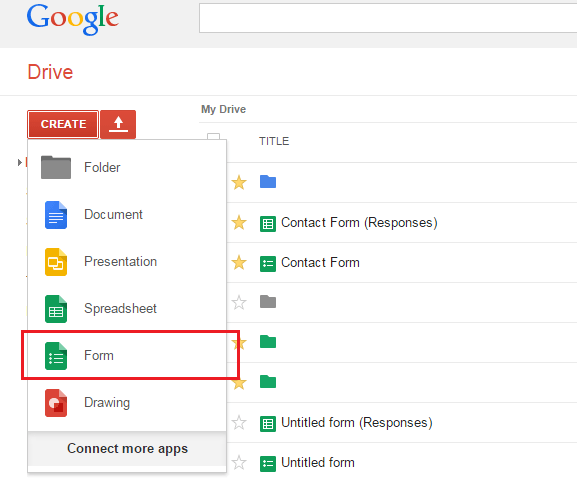The image size is (577, 482).
Task: Star the Untitled form (Responses) file
Action: click(x=239, y=423)
